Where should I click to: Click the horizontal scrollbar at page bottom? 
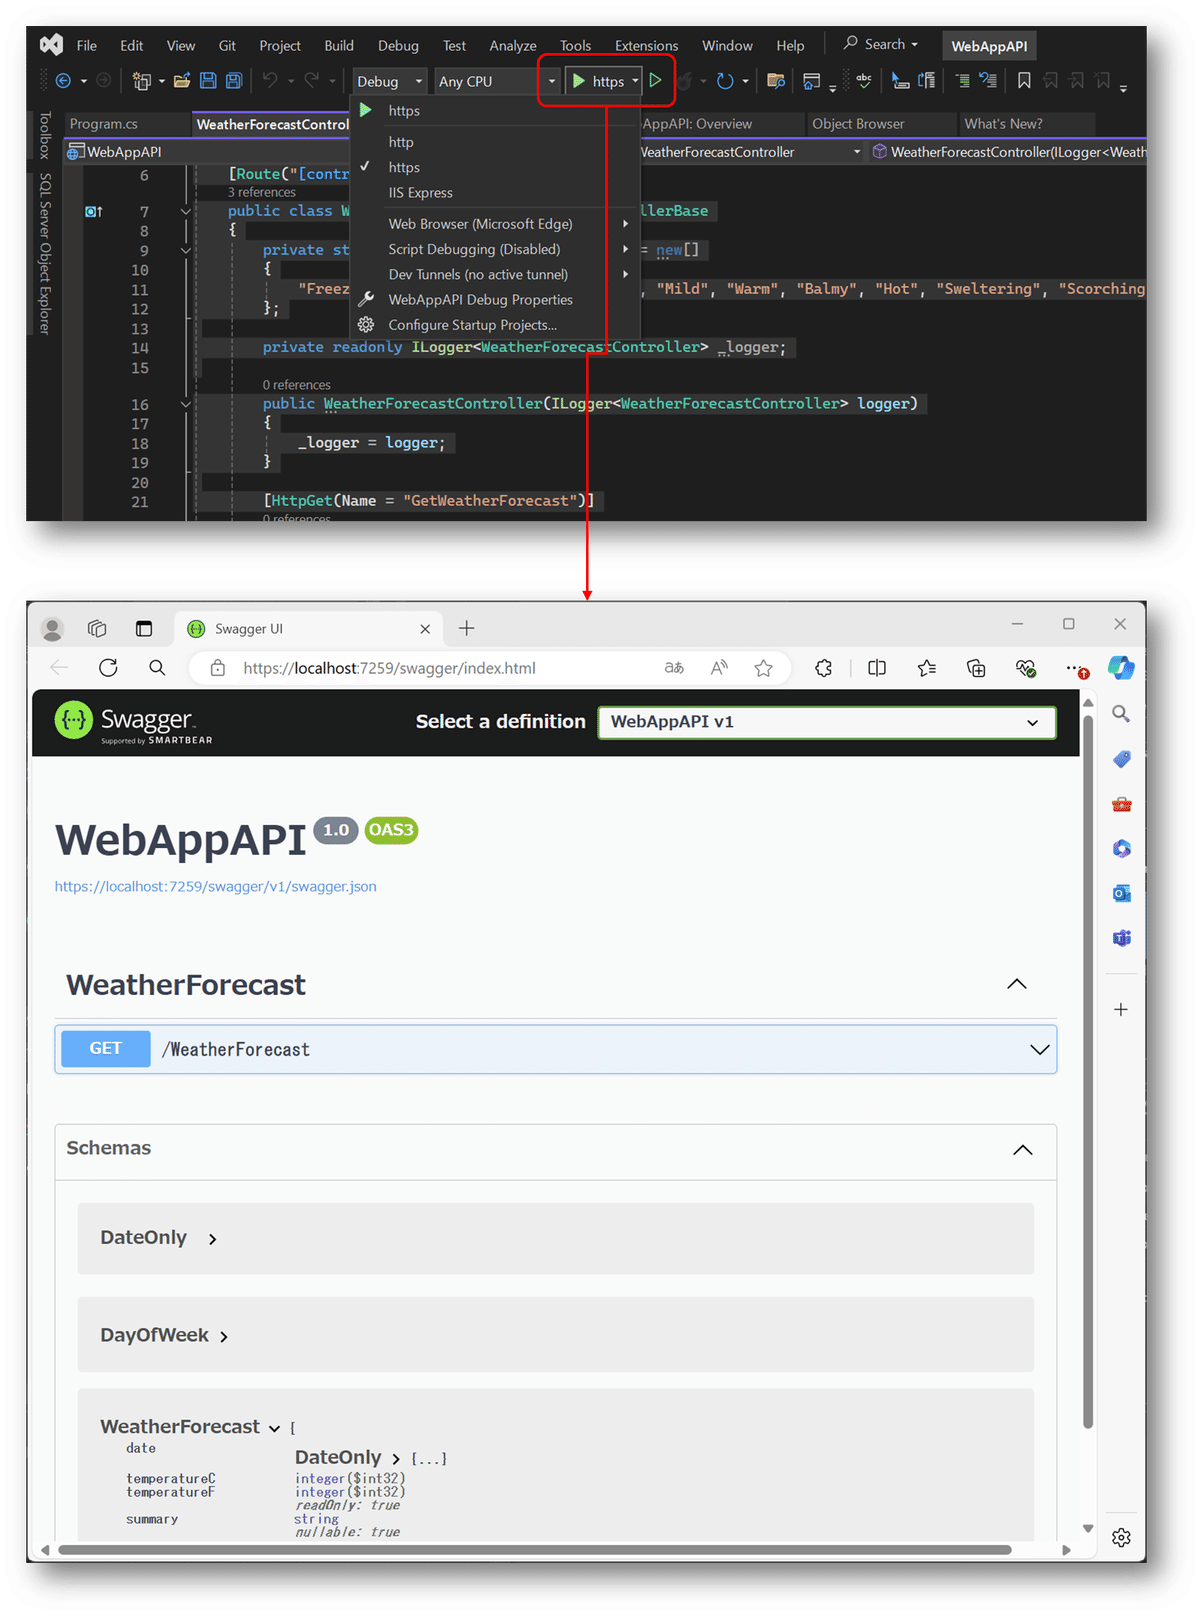(535, 1550)
